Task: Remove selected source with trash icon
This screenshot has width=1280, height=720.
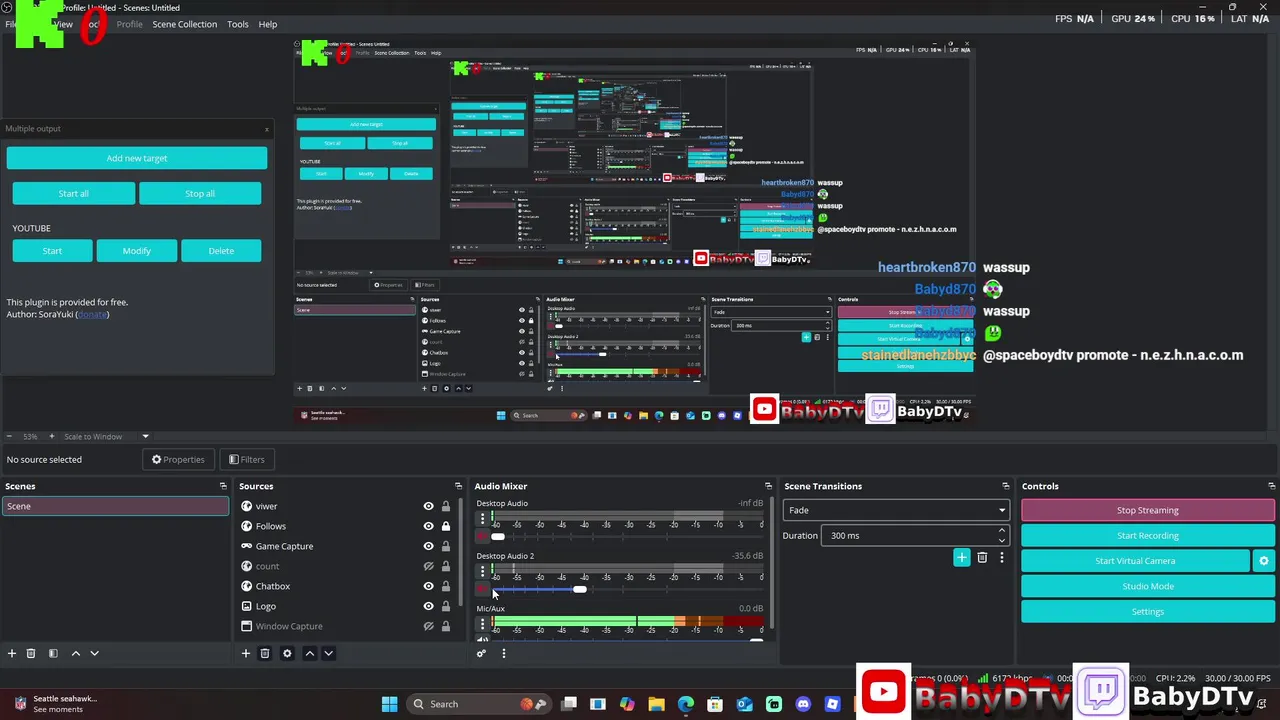Action: [x=265, y=653]
